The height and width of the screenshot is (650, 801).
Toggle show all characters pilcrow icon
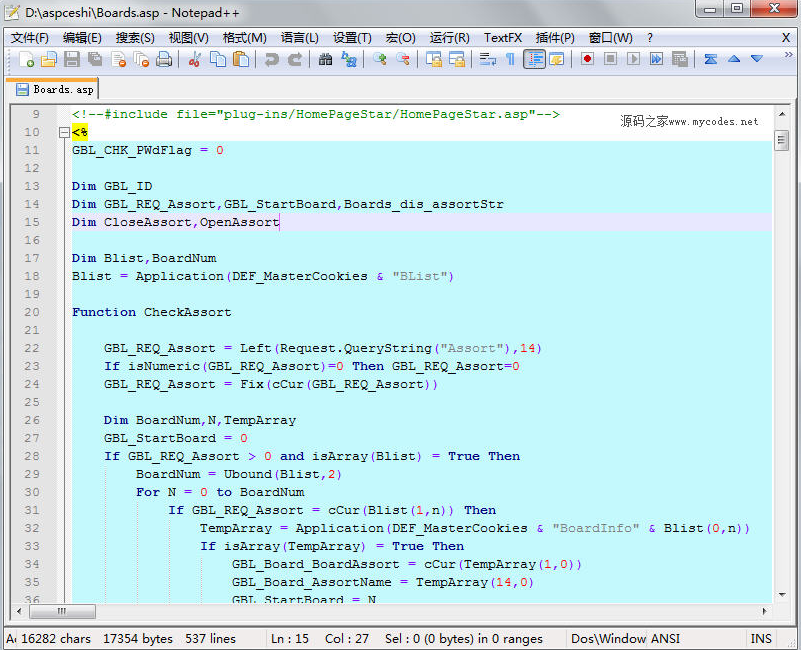coord(510,60)
